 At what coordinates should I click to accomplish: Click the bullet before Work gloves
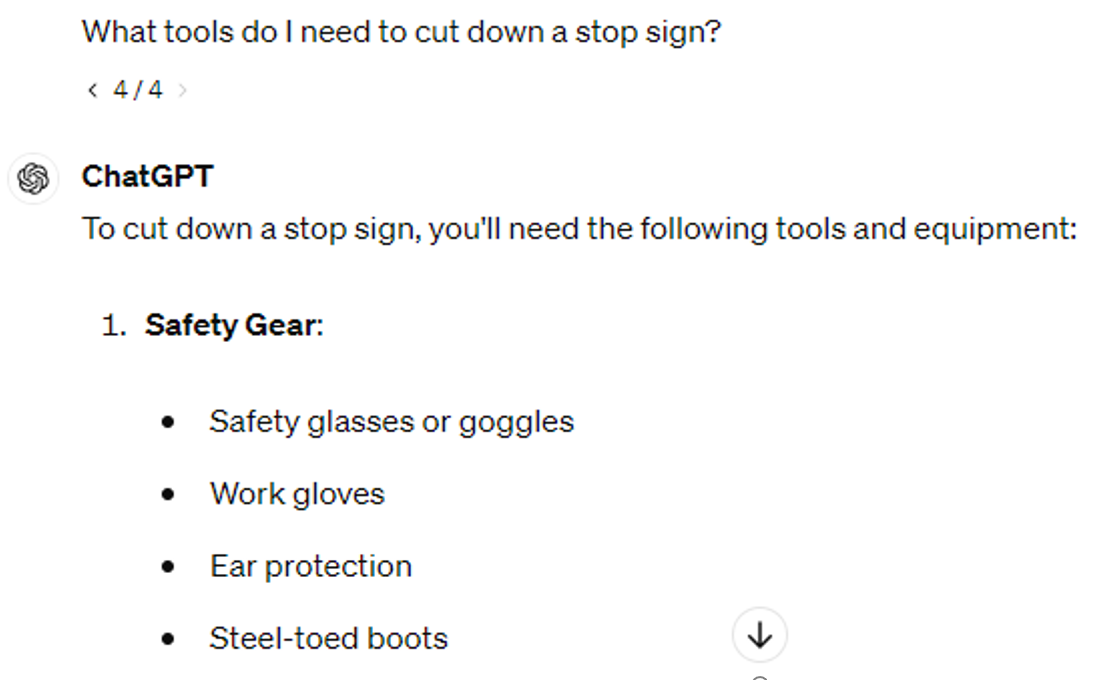(x=168, y=494)
